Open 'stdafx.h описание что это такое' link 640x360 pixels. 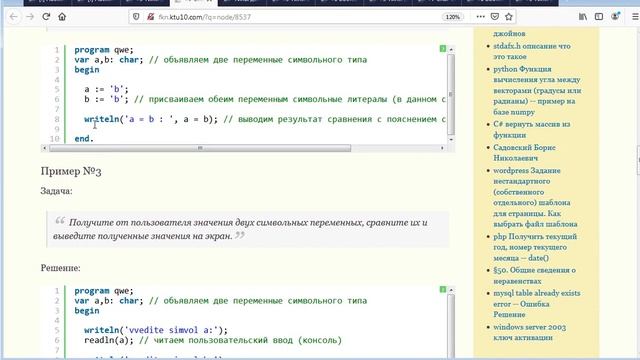coord(531,51)
